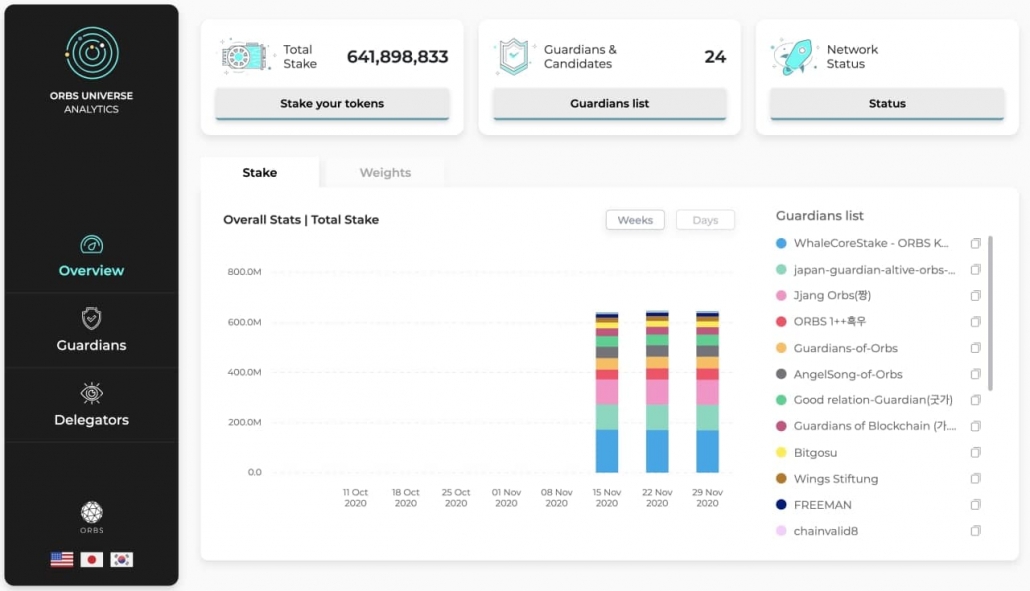Copy address of Bitgosu guardian
This screenshot has width=1030, height=591.
point(975,452)
